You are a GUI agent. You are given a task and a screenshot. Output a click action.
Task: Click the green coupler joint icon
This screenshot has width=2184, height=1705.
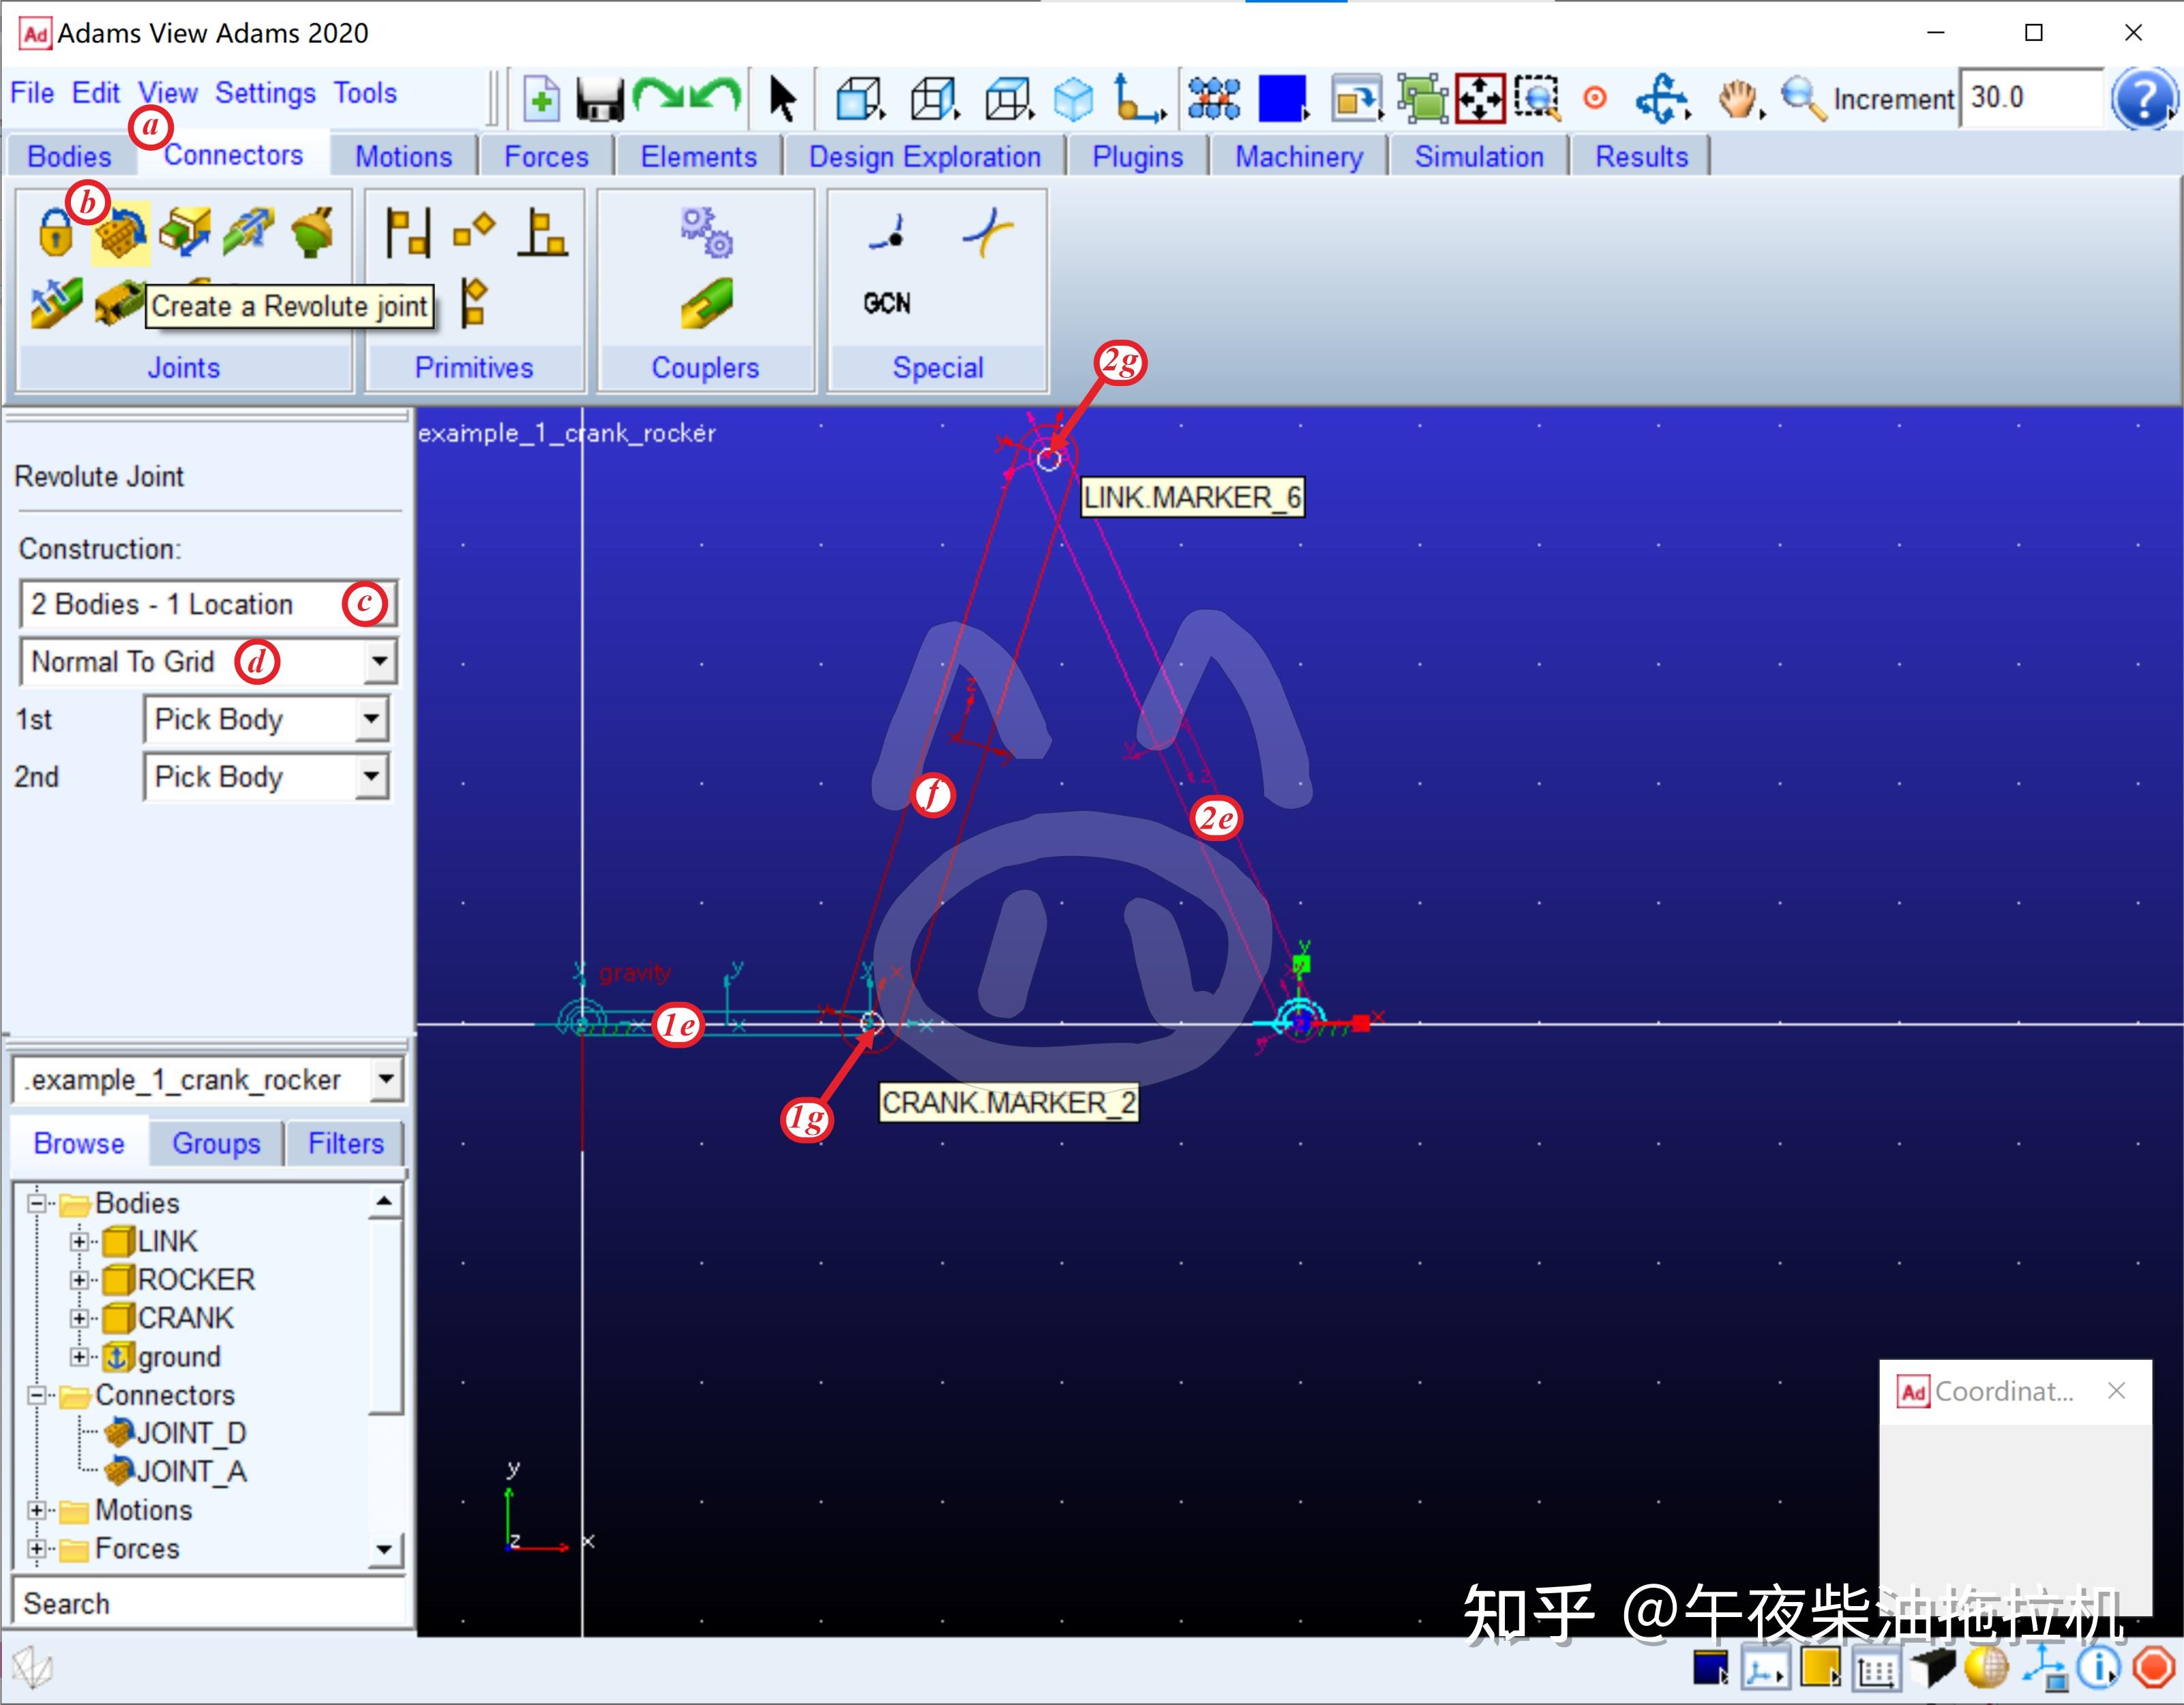(706, 303)
